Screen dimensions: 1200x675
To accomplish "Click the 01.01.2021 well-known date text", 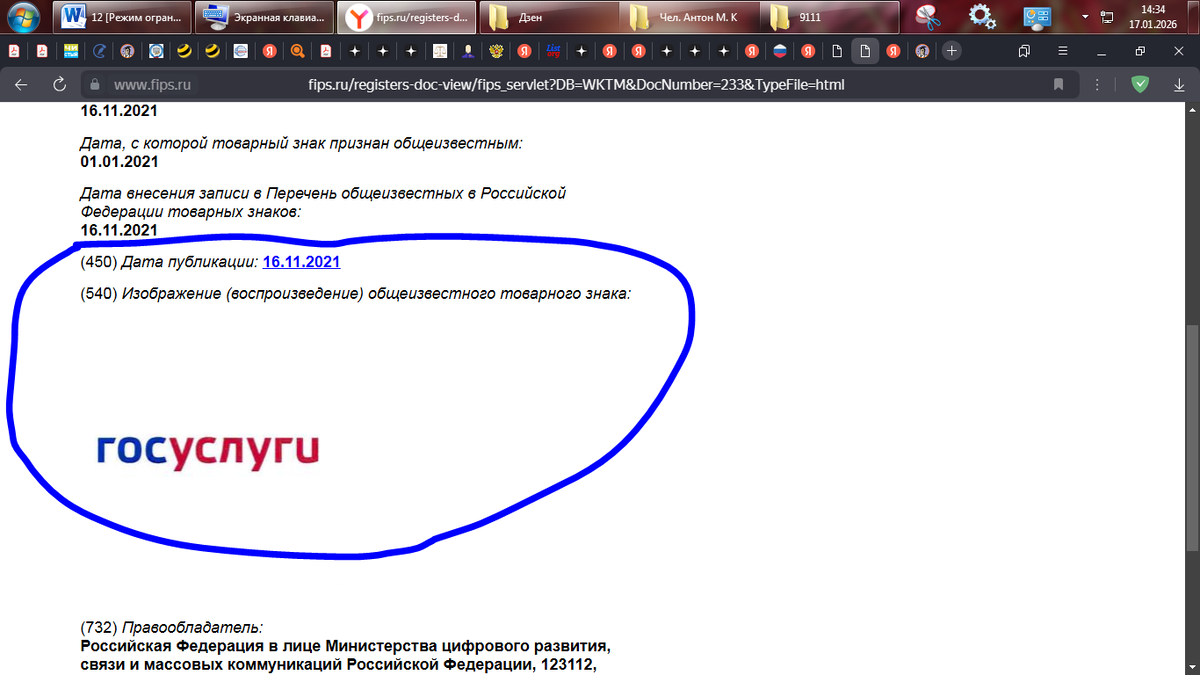I will (x=119, y=162).
